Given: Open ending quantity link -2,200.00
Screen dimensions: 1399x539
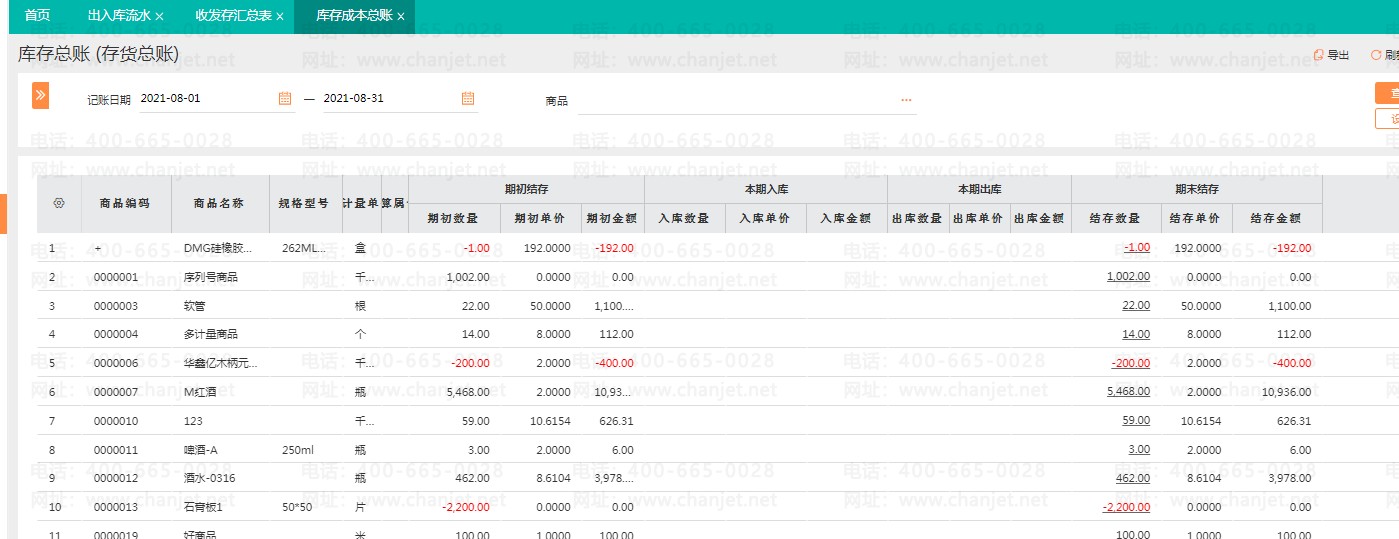Looking at the screenshot, I should coord(1126,507).
